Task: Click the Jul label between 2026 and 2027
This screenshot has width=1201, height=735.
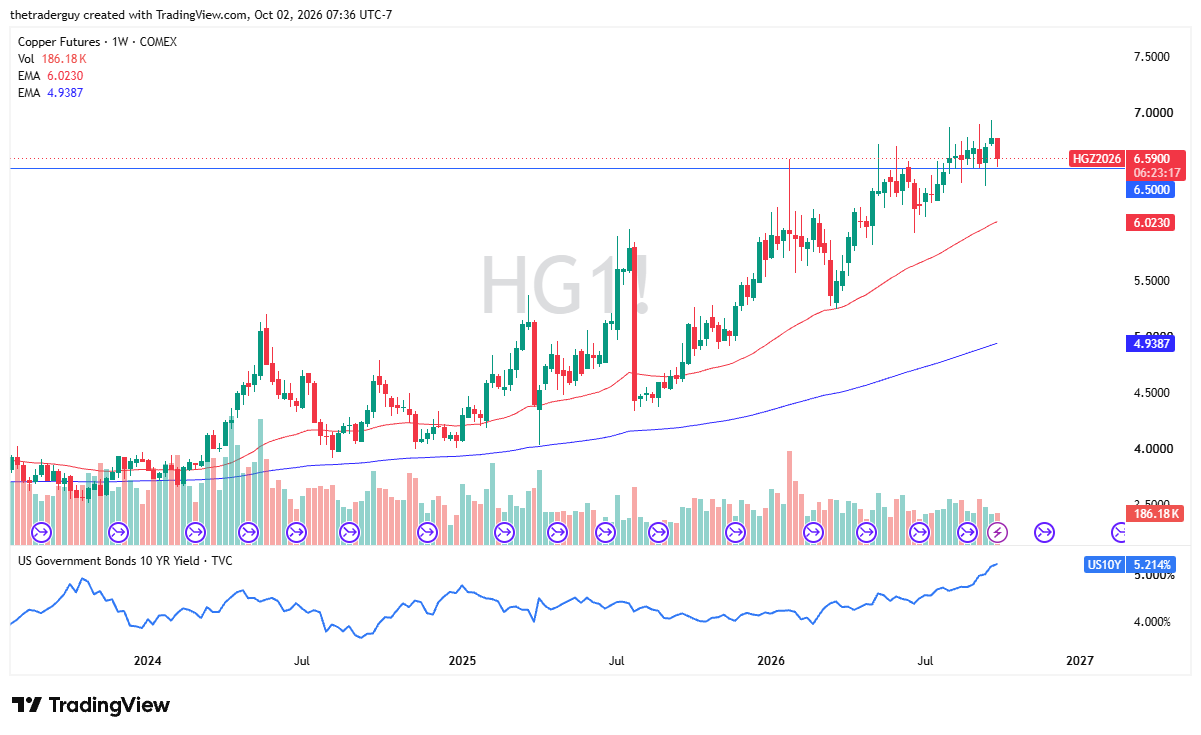Action: click(926, 661)
